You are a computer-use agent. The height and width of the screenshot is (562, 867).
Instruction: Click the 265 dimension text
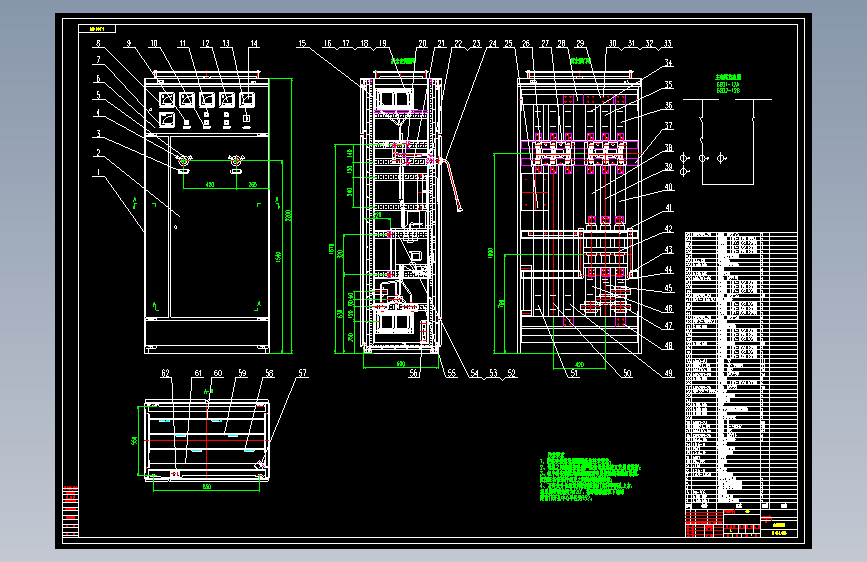253,185
